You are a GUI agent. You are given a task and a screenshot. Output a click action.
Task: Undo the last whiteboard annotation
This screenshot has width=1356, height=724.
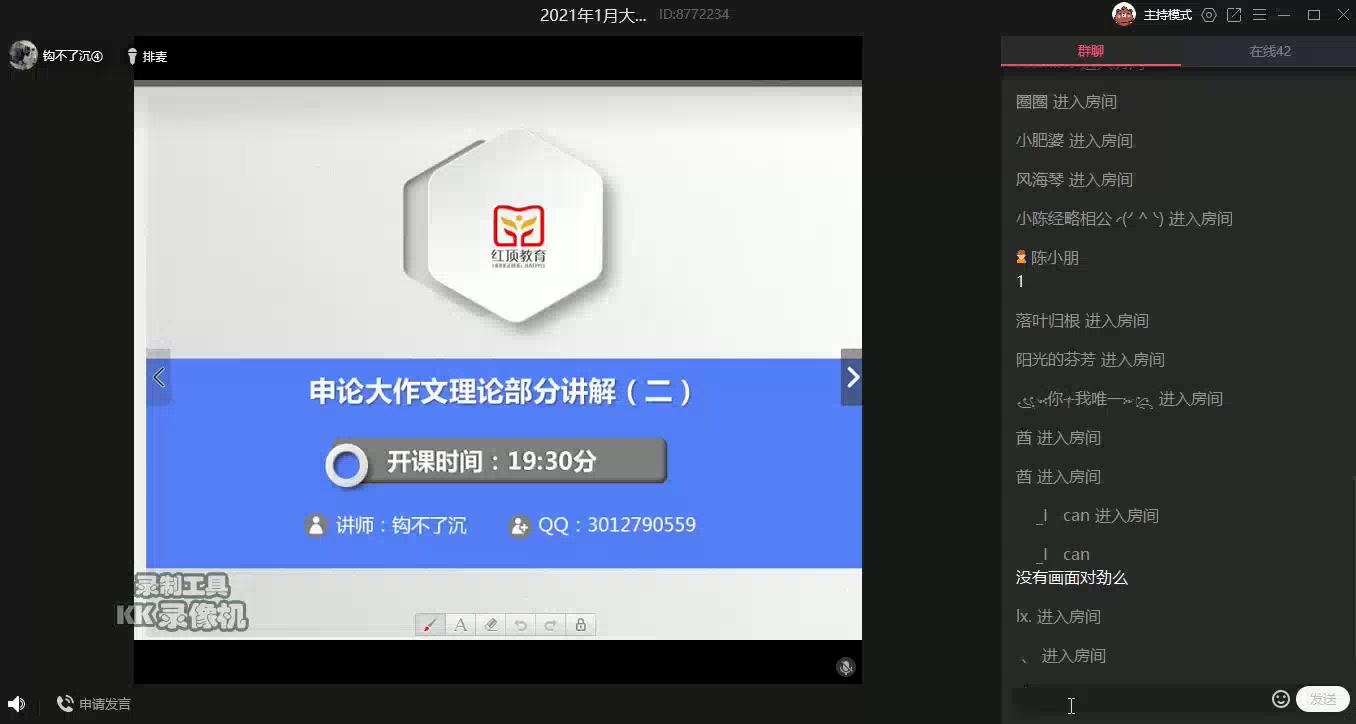(x=520, y=625)
